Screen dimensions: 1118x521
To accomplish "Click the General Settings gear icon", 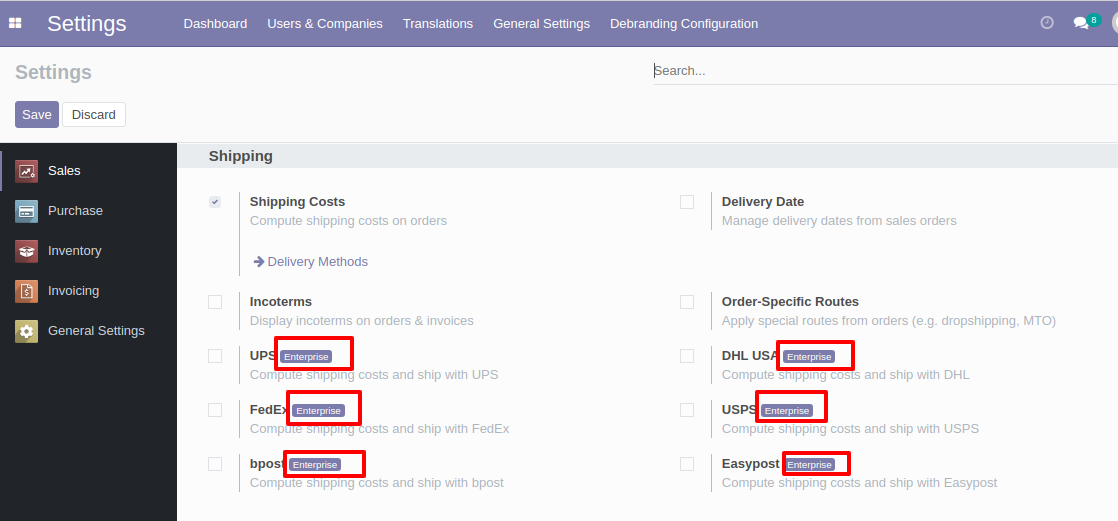I will [x=26, y=331].
